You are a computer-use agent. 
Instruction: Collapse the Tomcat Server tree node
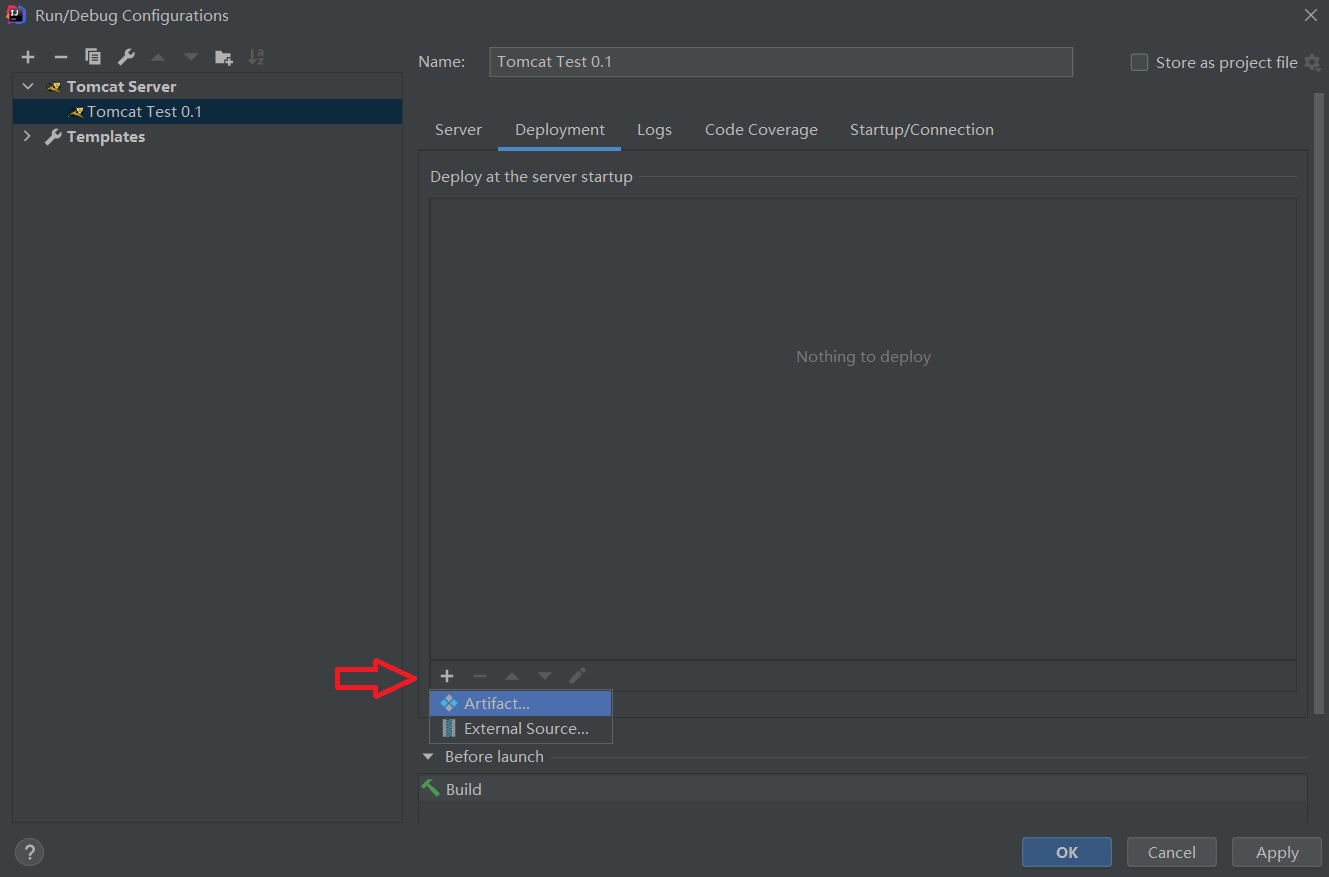tap(28, 87)
